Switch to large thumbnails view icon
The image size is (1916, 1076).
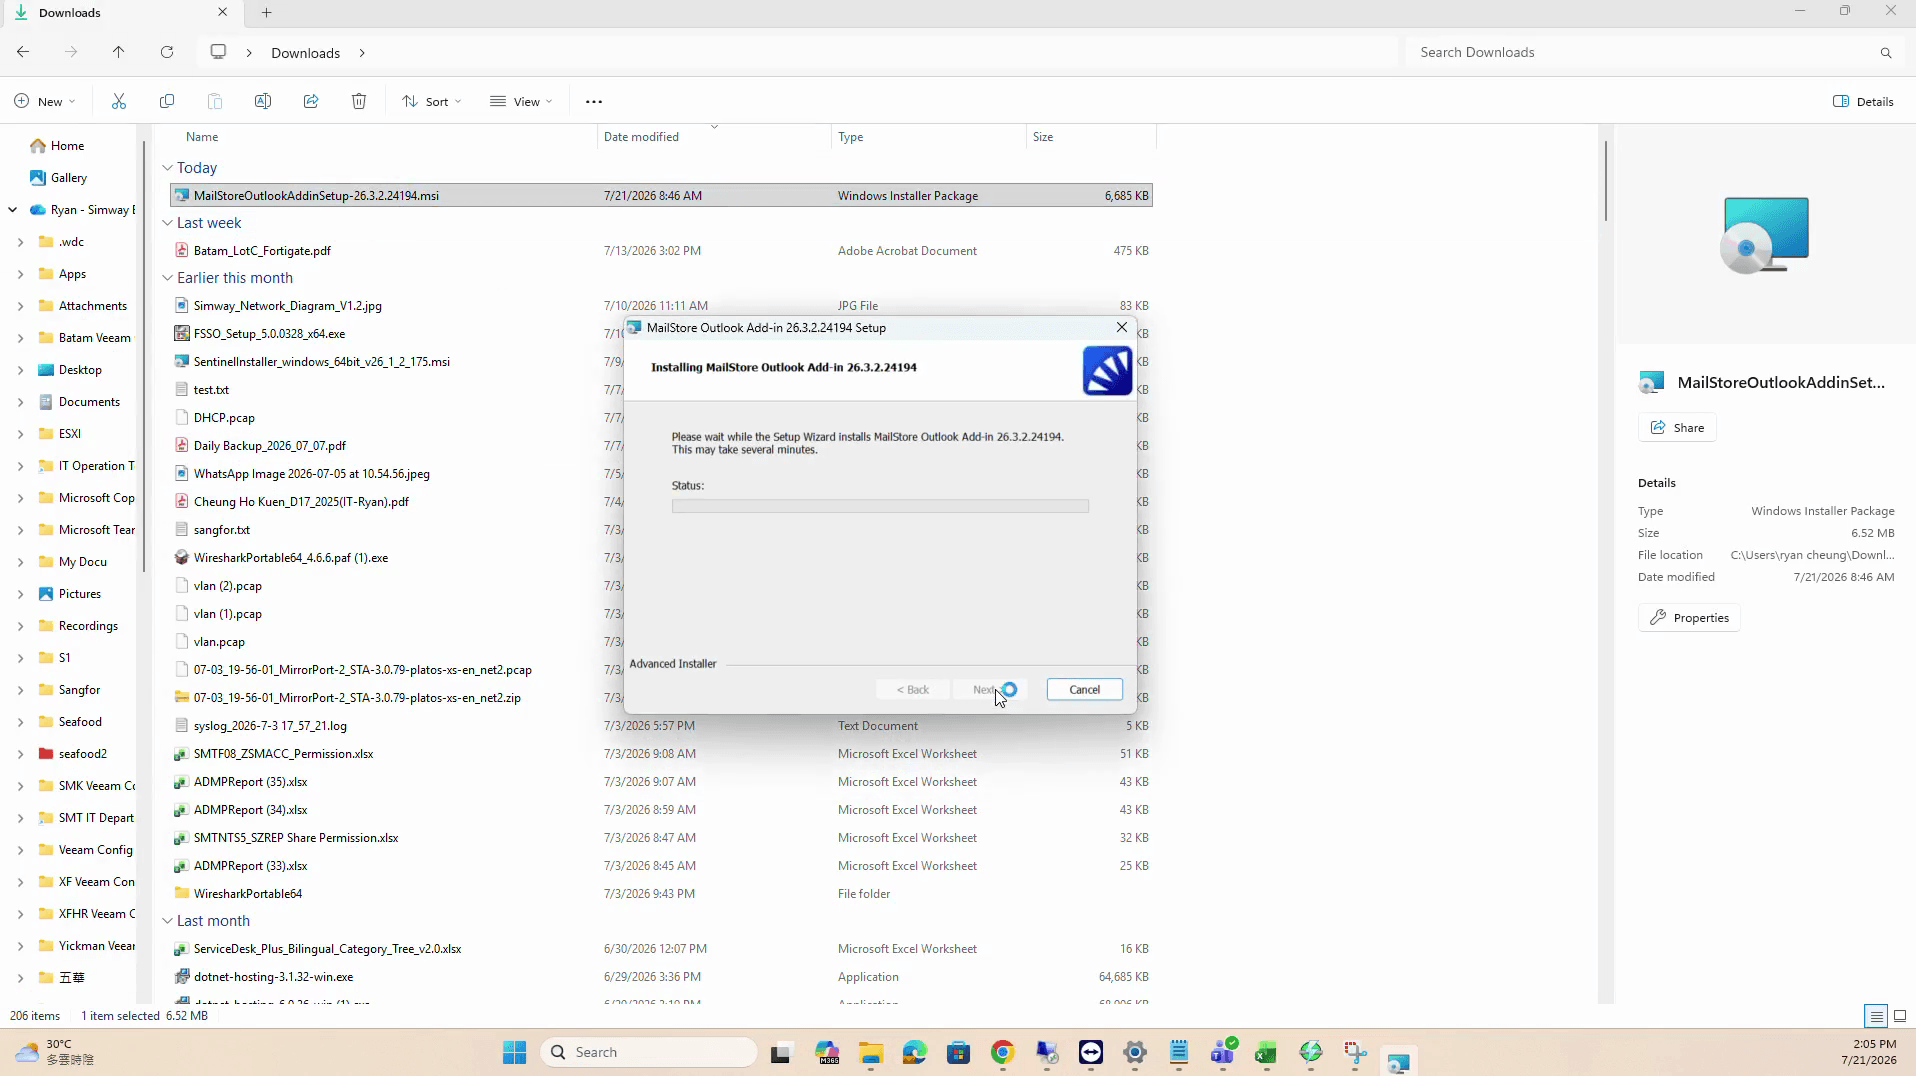(x=1900, y=1016)
